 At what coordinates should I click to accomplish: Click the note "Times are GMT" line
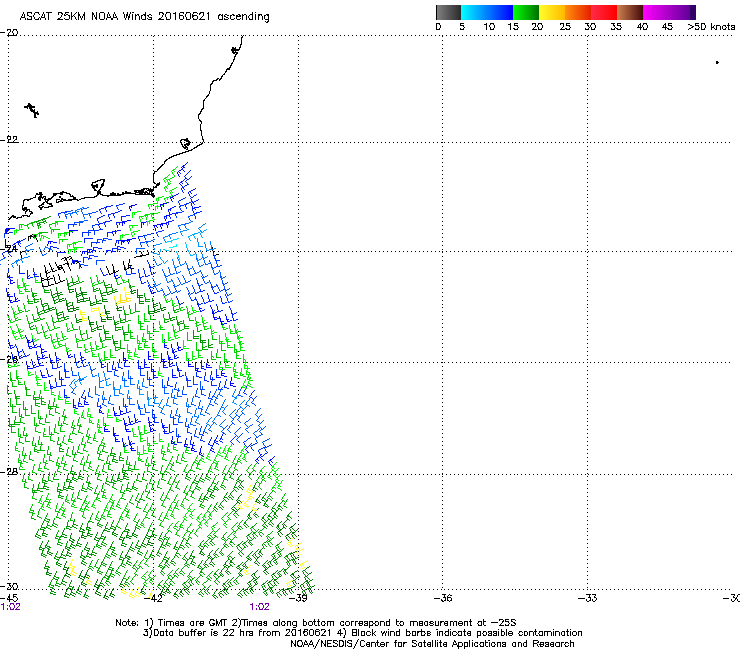coord(316,623)
